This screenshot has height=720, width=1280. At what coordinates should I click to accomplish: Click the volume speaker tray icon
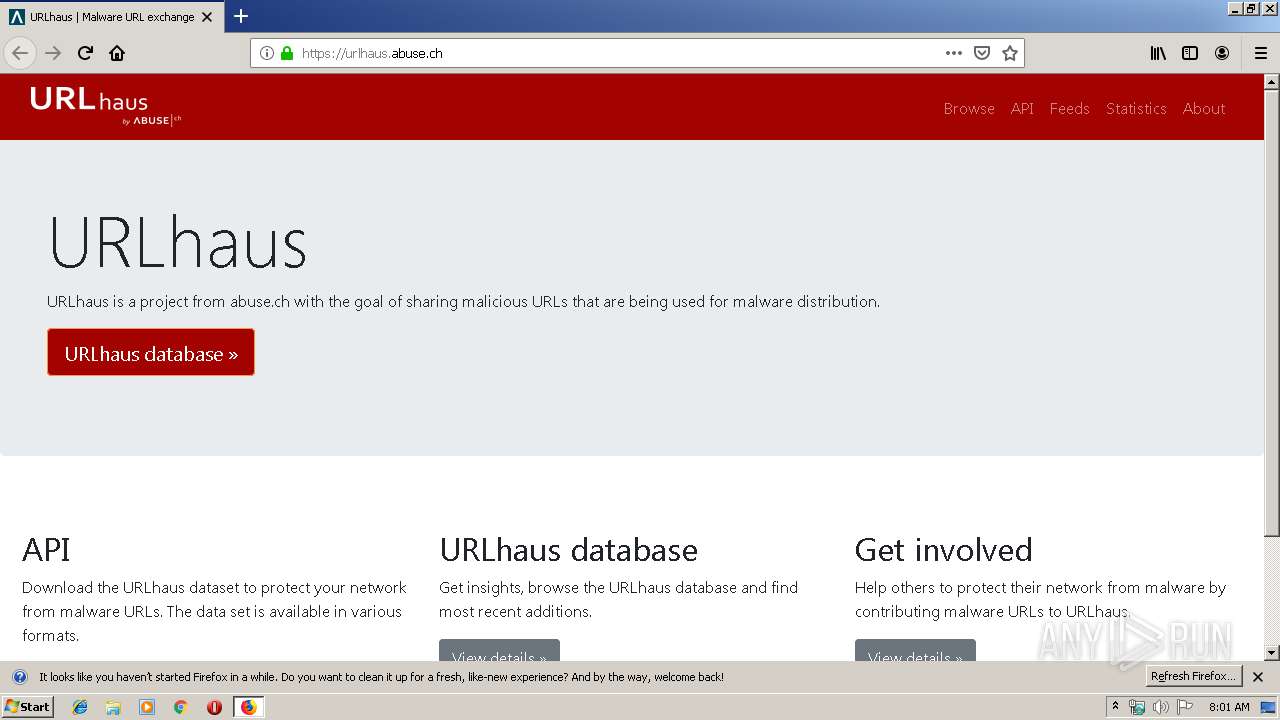pyautogui.click(x=1160, y=707)
